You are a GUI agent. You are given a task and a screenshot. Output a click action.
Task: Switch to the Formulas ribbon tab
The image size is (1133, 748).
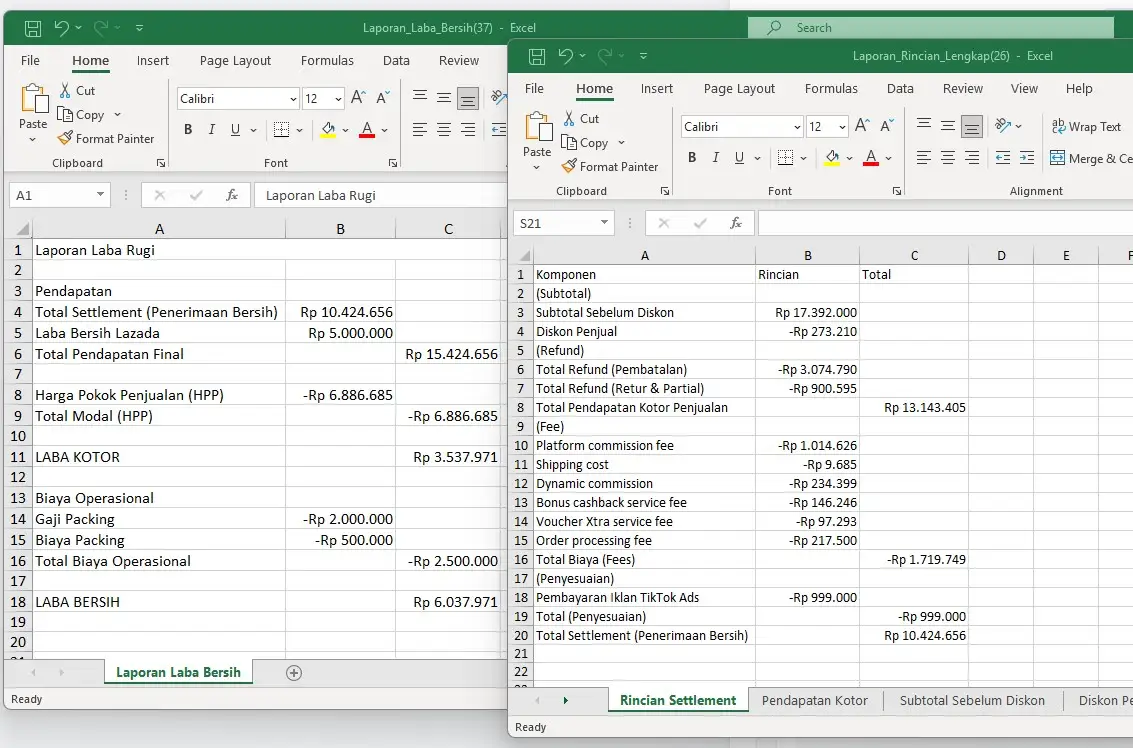coord(831,89)
